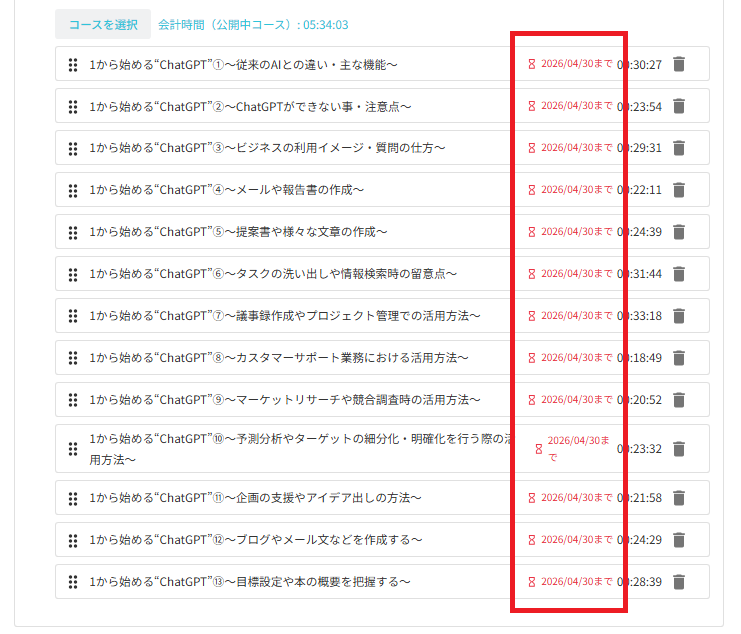Grab the drag handle of ChatGPT⑥ row

(73, 274)
